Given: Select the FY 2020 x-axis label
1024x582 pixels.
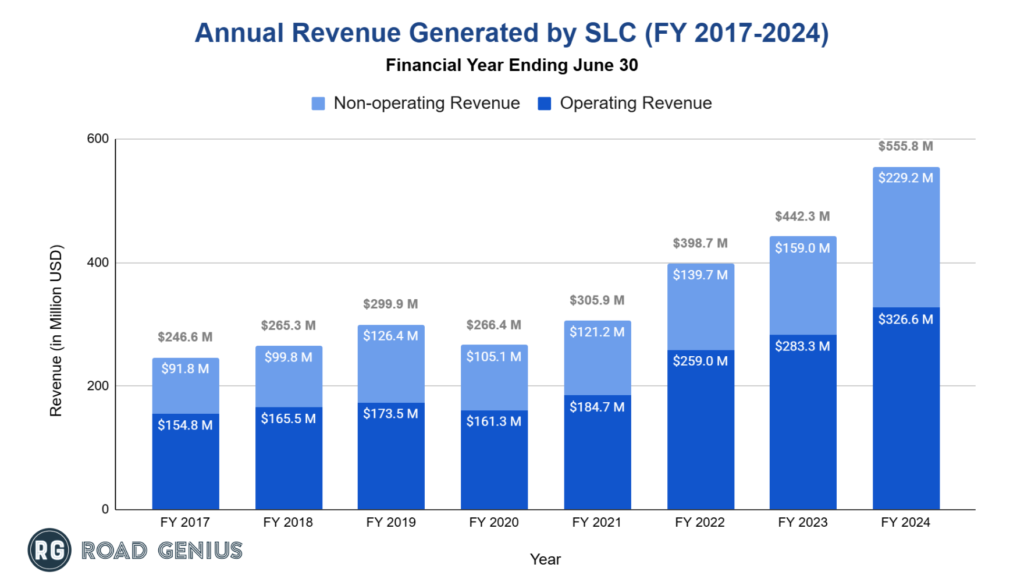Looking at the screenshot, I should (x=494, y=523).
